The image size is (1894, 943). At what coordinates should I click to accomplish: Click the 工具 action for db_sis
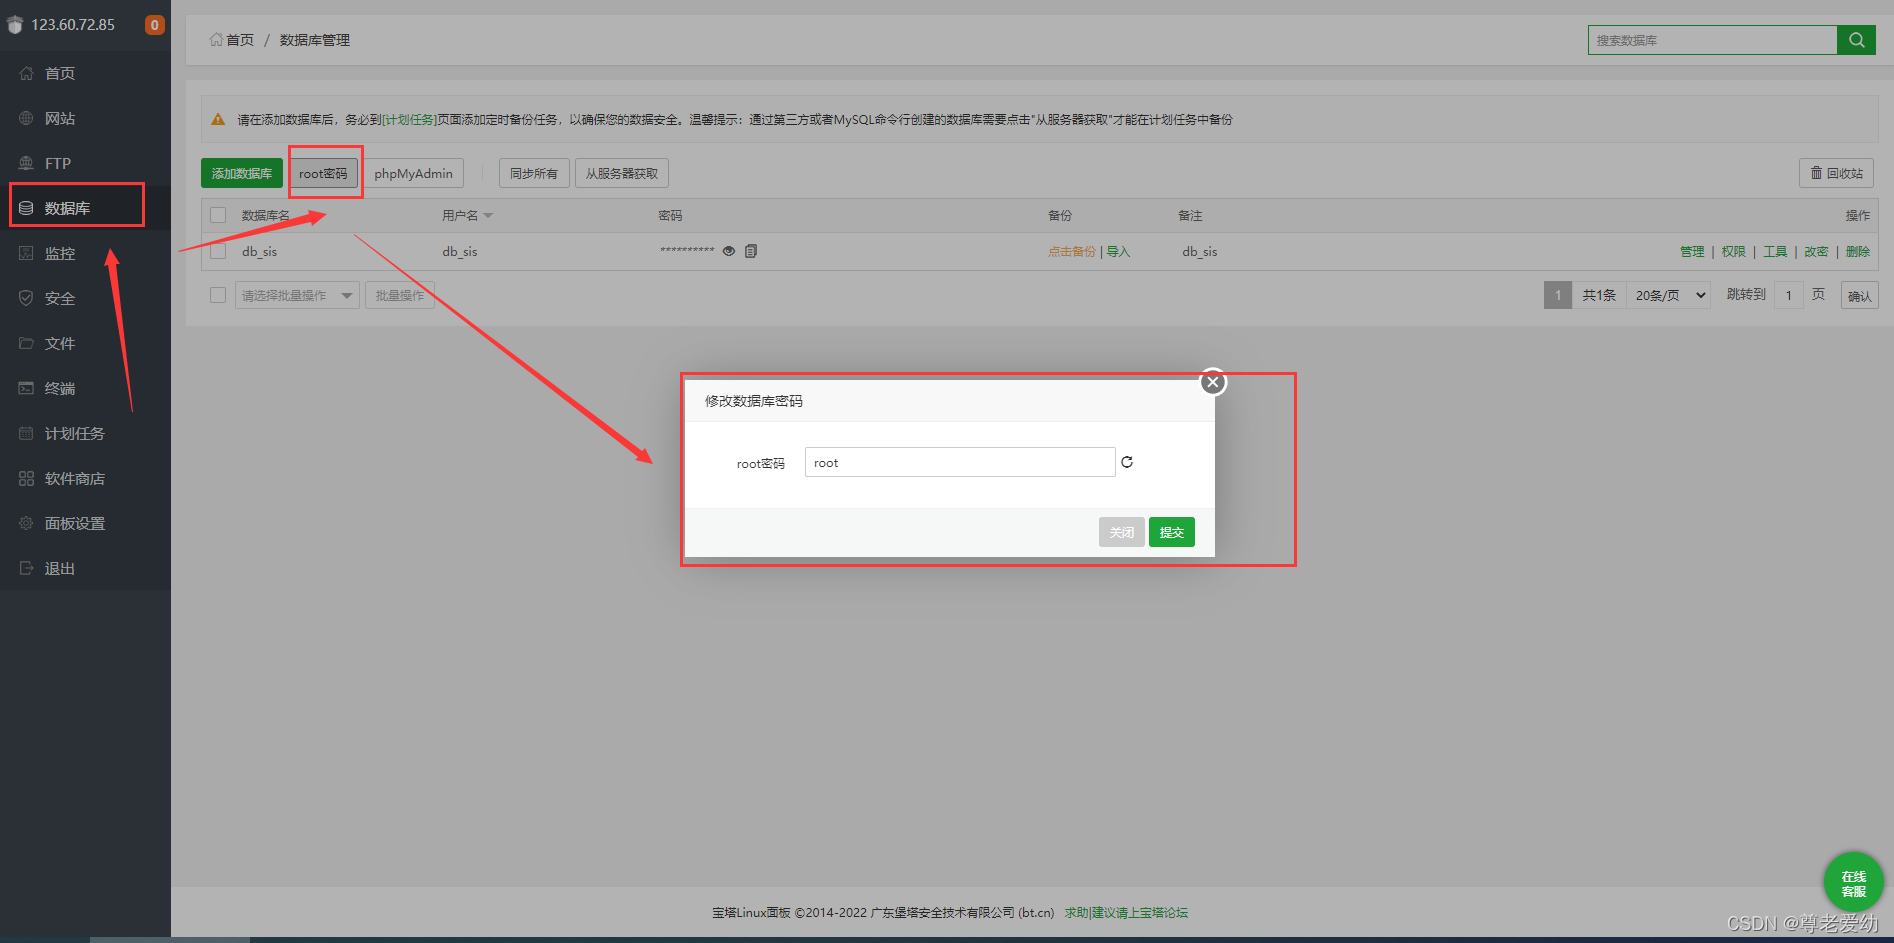[1775, 252]
